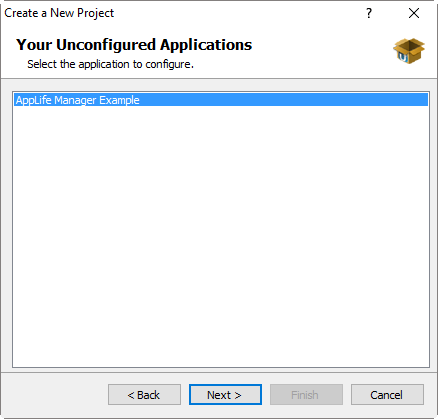Click the Your Unconfigured Applications heading
Image resolution: width=438 pixels, height=419 pixels.
[134, 45]
